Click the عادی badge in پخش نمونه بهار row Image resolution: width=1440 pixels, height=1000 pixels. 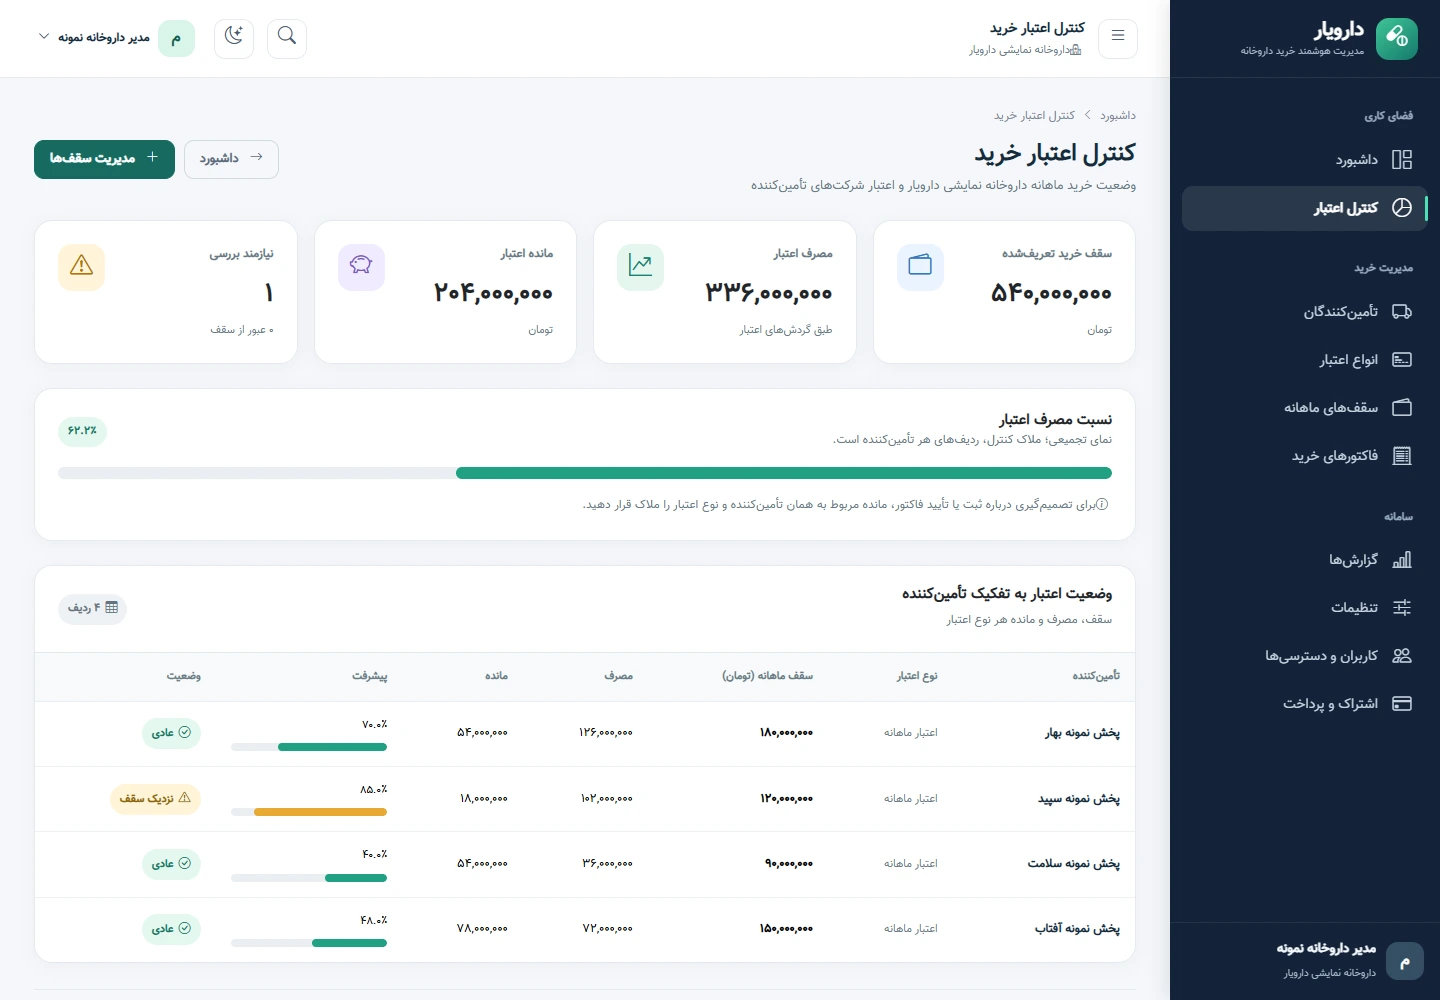pyautogui.click(x=171, y=733)
